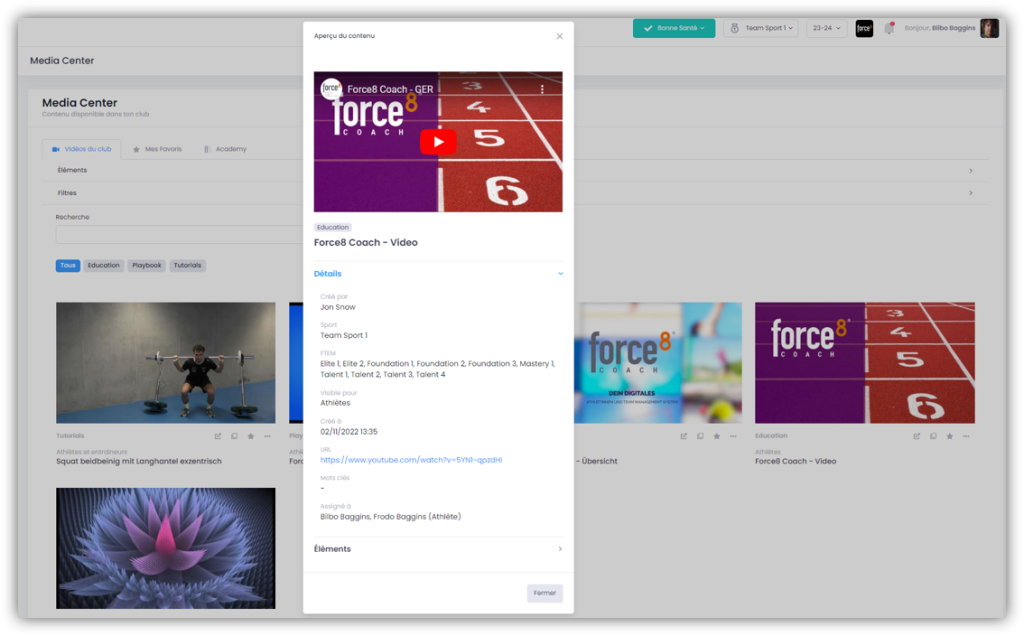The image size is (1024, 636).
Task: Copy the Squat beidbeinig video item
Action: pos(234,436)
